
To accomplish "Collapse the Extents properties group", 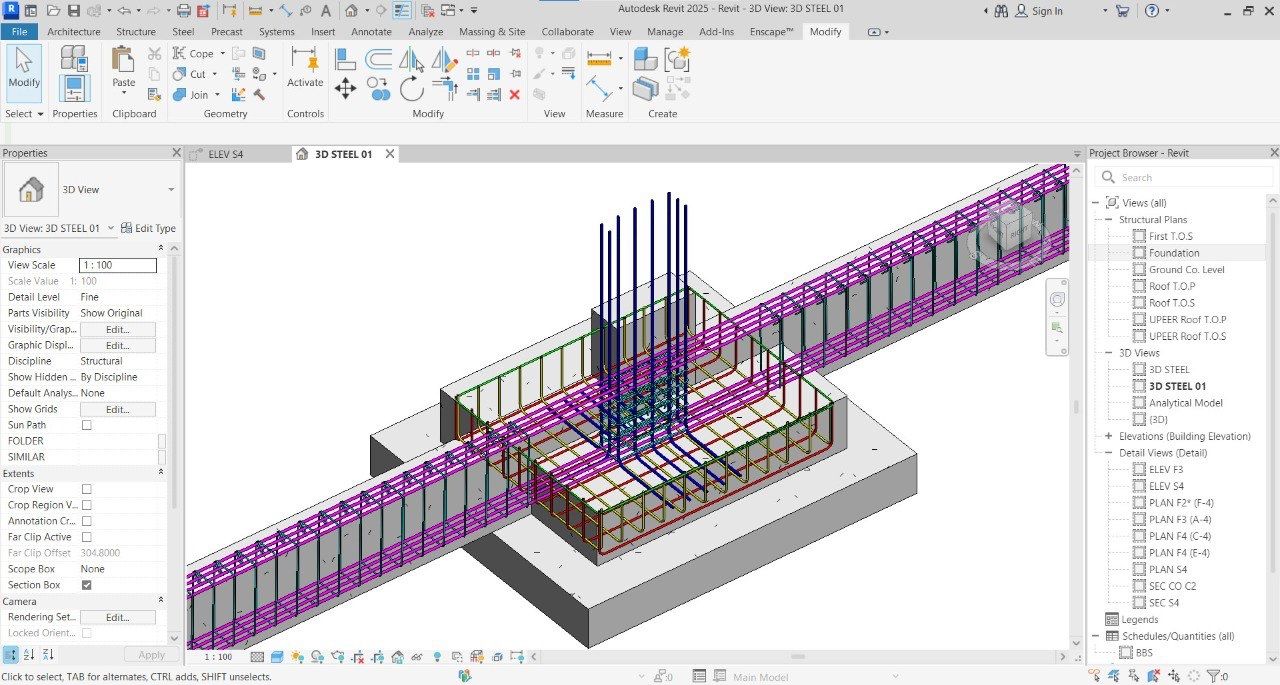I will [161, 473].
